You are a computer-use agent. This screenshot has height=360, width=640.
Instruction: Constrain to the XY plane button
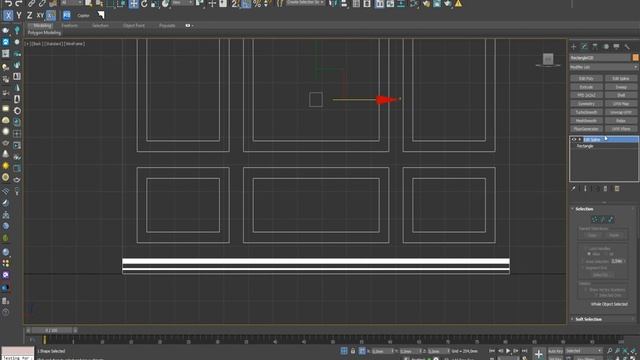click(x=40, y=16)
